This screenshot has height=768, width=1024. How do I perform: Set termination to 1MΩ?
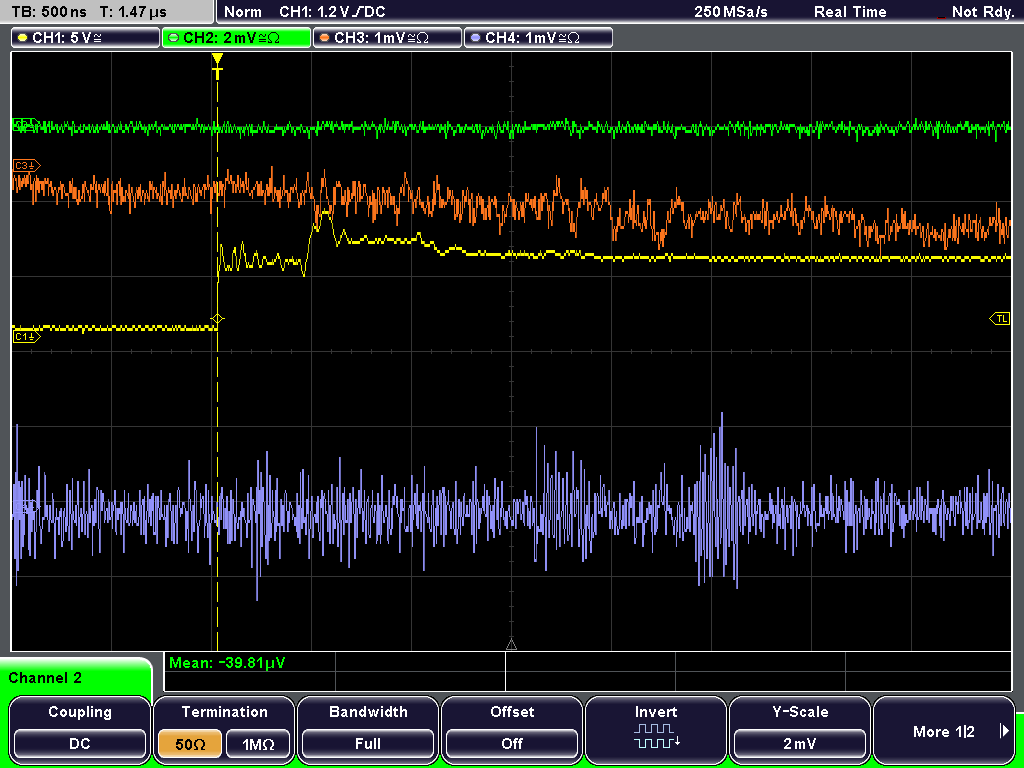pos(258,744)
